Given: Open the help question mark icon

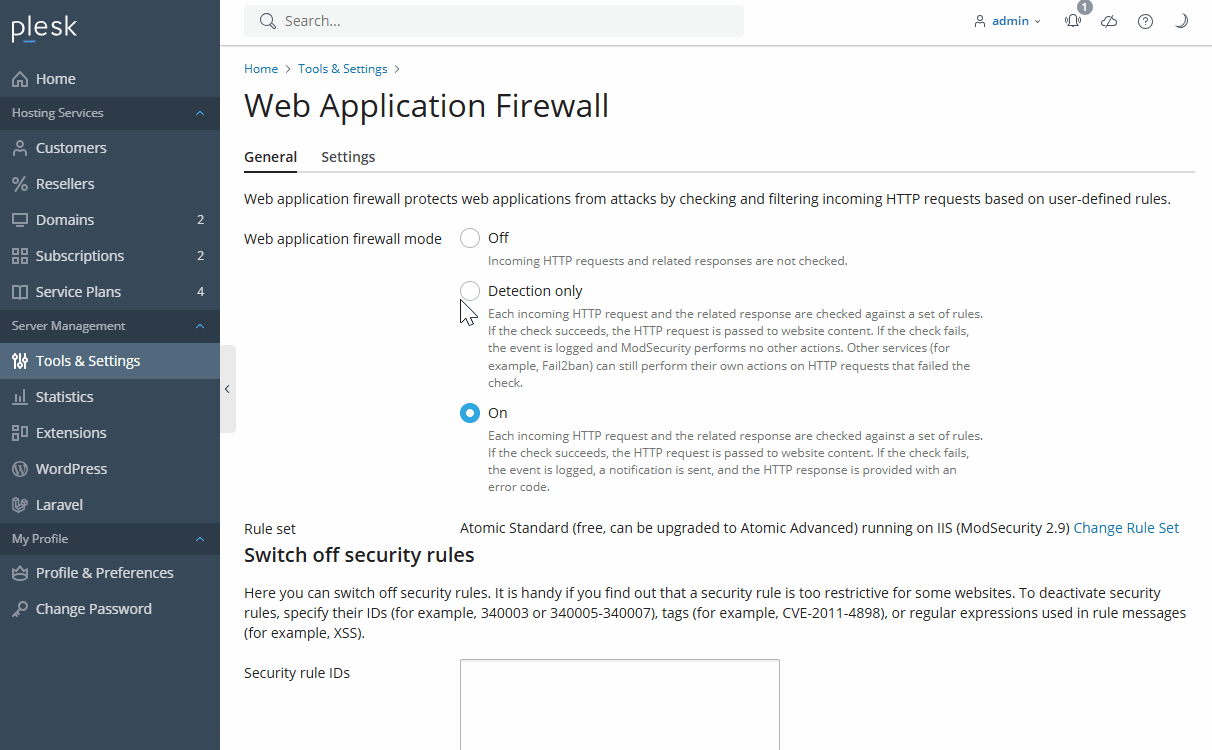Looking at the screenshot, I should 1146,21.
